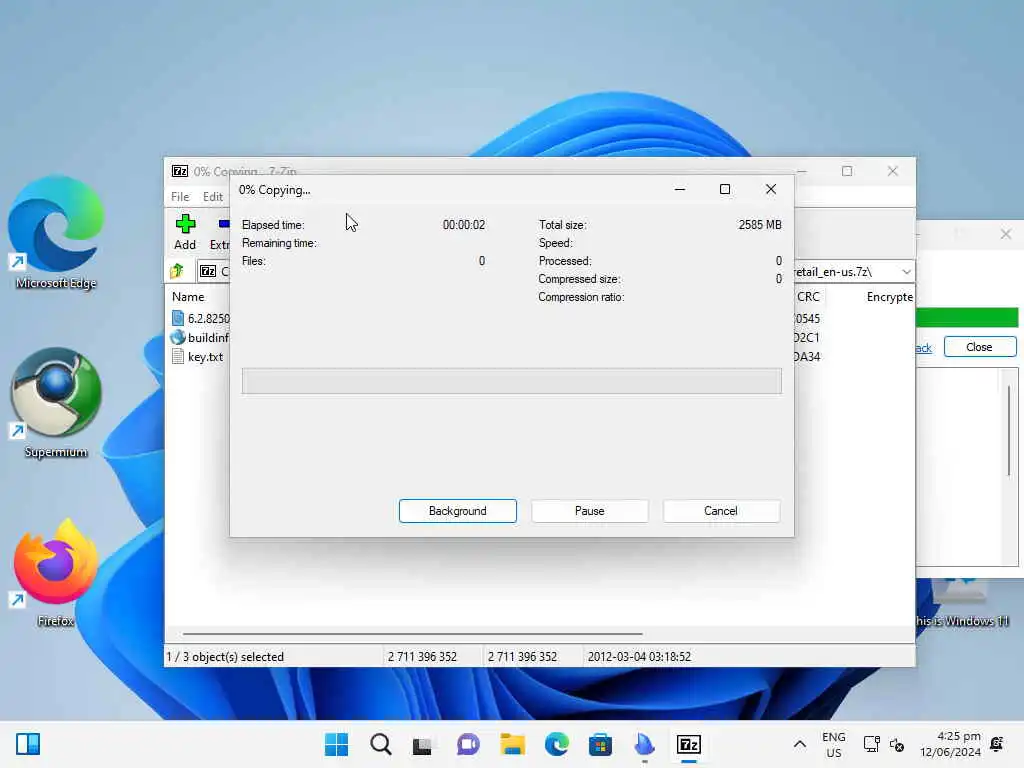Click the Background button
The image size is (1024, 768).
(x=458, y=511)
